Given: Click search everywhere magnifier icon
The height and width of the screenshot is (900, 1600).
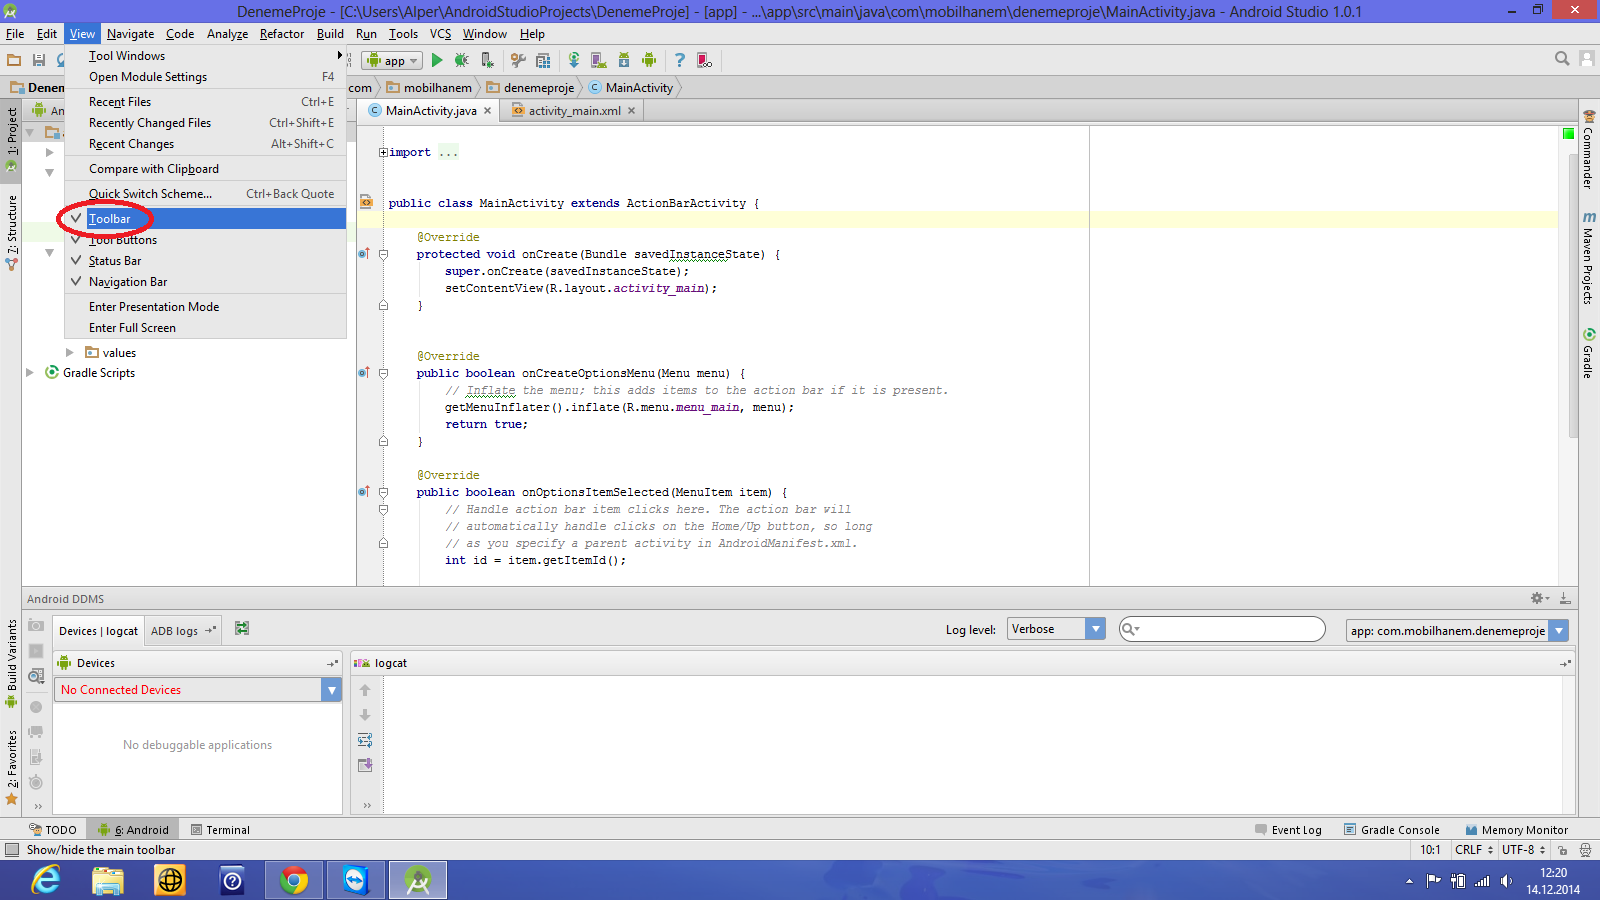Looking at the screenshot, I should click(1562, 59).
